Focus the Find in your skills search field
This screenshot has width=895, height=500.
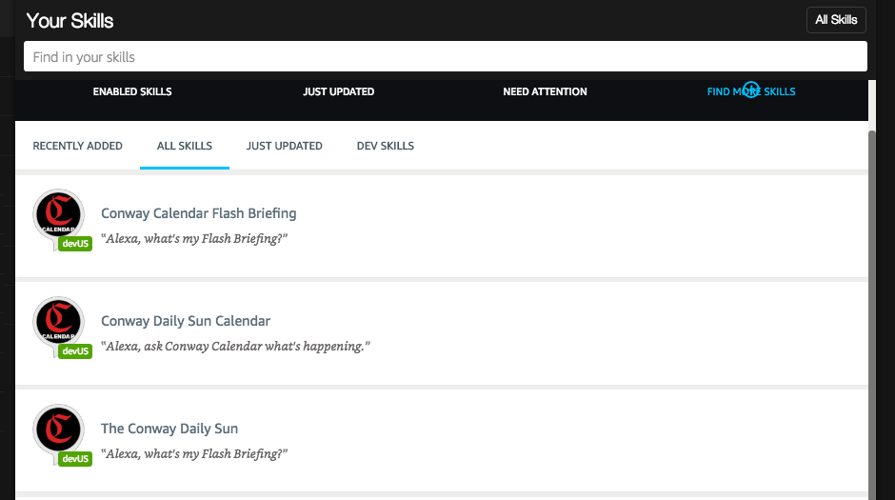[x=445, y=57]
